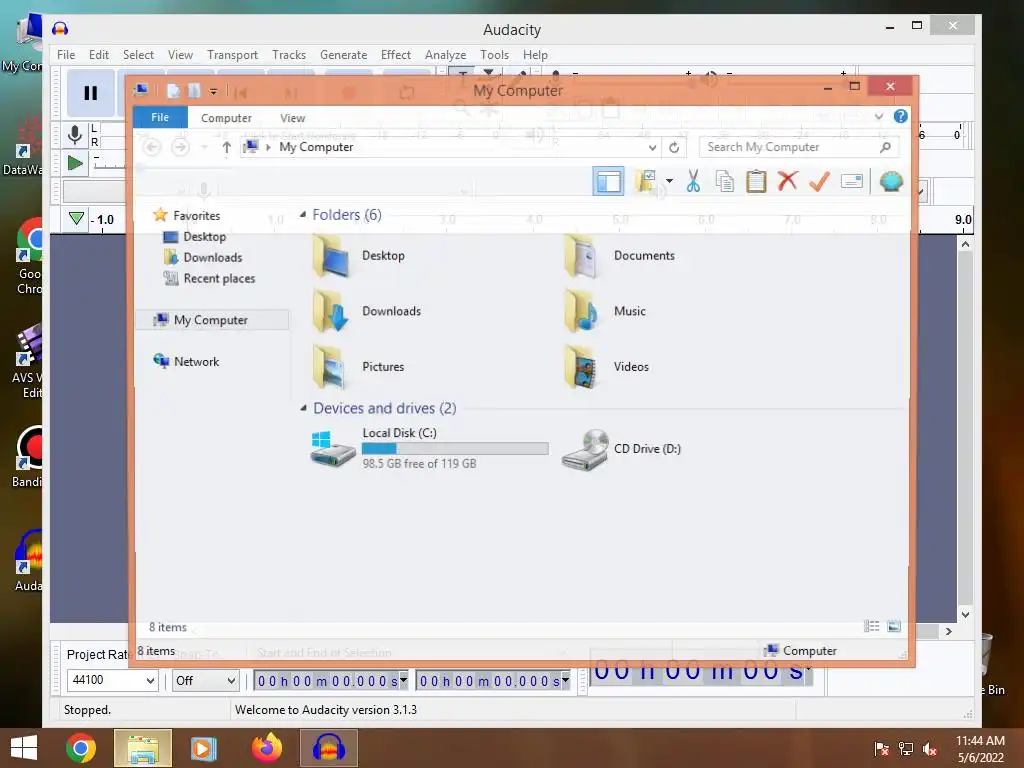Click the red X Delete icon

788,181
